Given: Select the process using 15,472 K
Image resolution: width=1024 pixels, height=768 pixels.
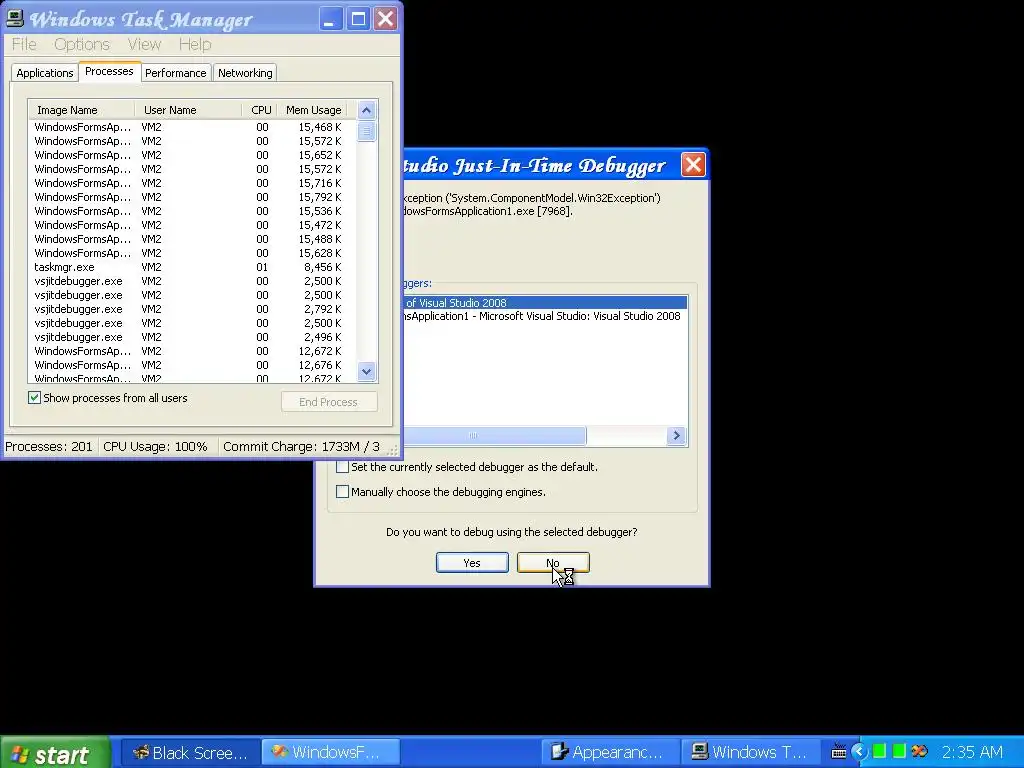Looking at the screenshot, I should click(192, 225).
